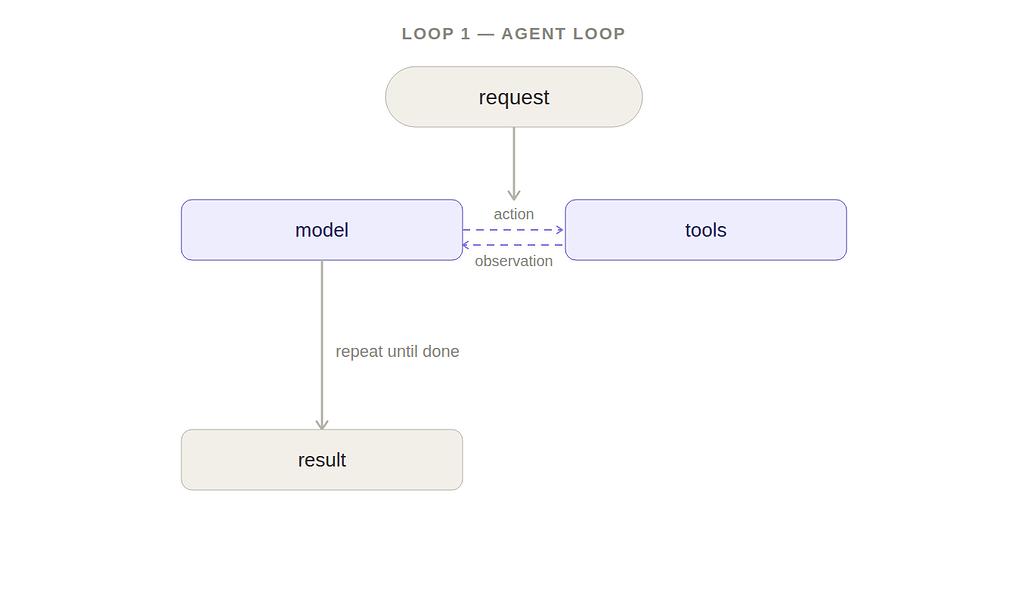Click the downward arrowhead below the request line
1028x610 pixels.
514,195
